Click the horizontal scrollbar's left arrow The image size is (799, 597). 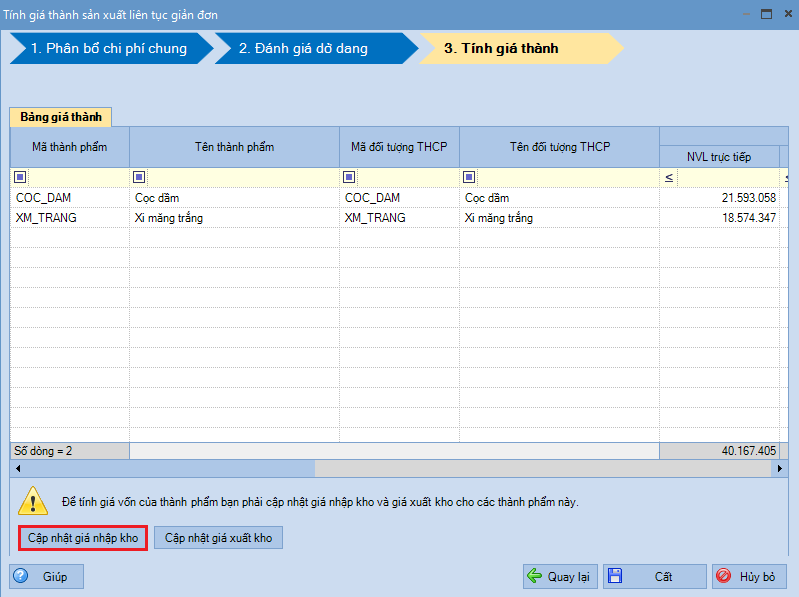pos(16,468)
